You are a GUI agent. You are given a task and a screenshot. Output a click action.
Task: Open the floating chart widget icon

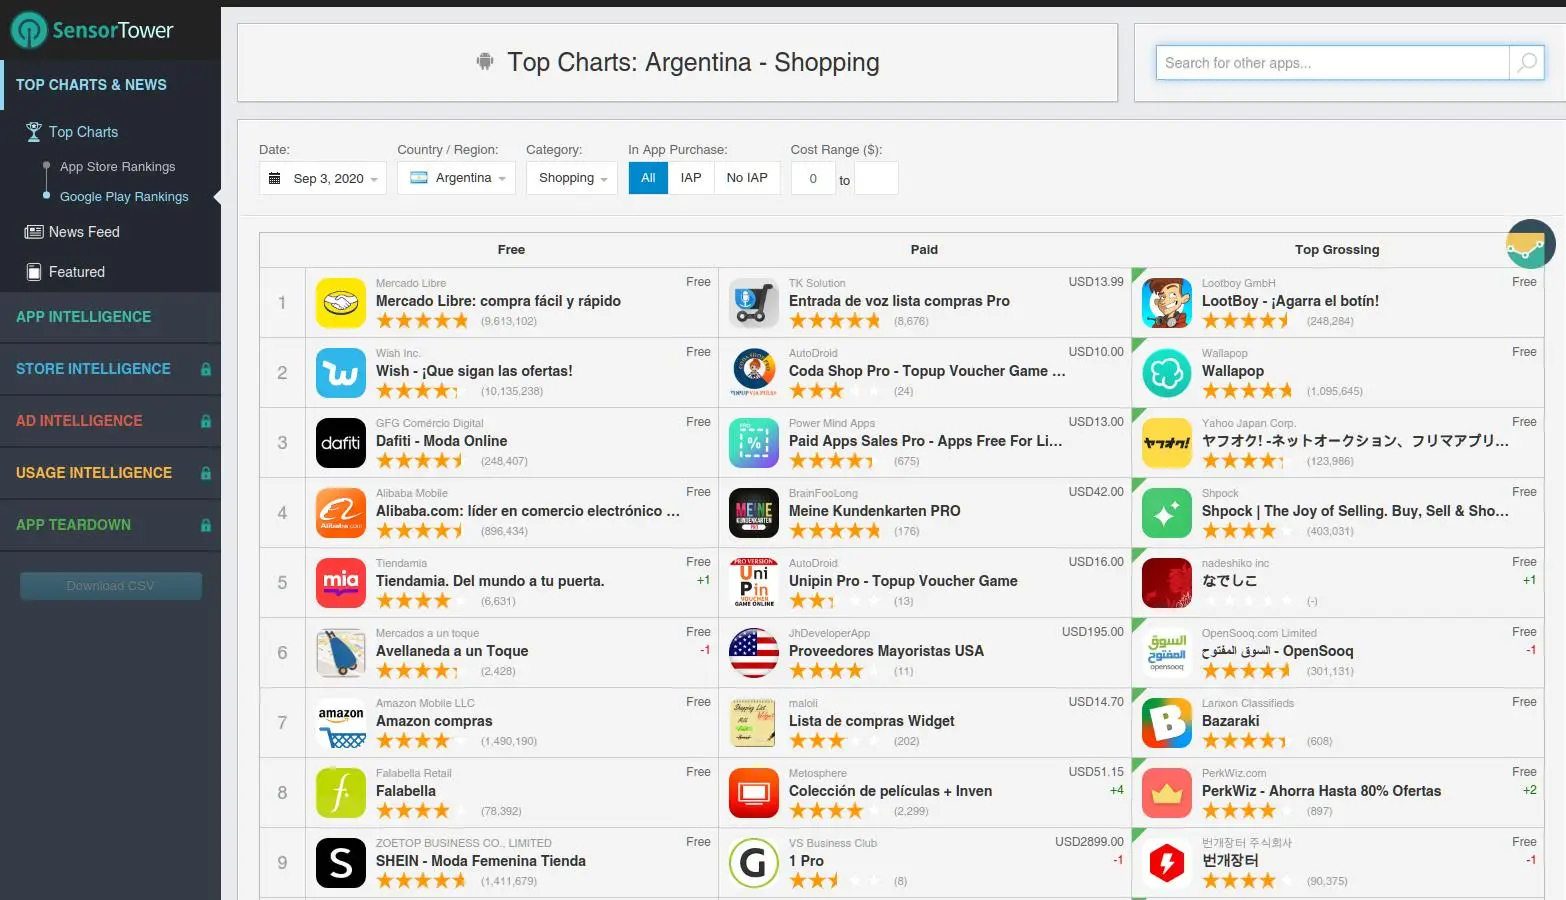pyautogui.click(x=1530, y=244)
